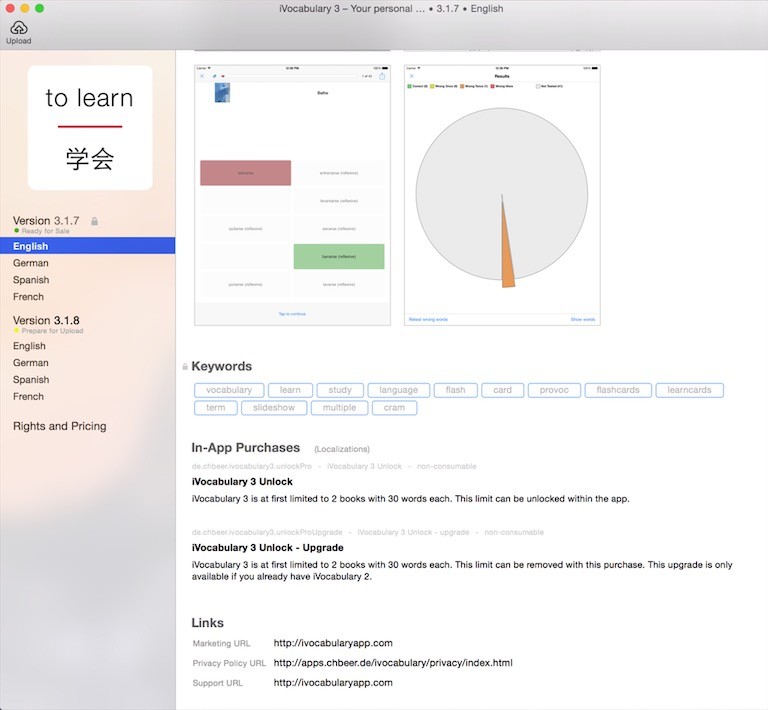Click the 'learncards' keyword tag
768x710 pixels.
click(689, 390)
